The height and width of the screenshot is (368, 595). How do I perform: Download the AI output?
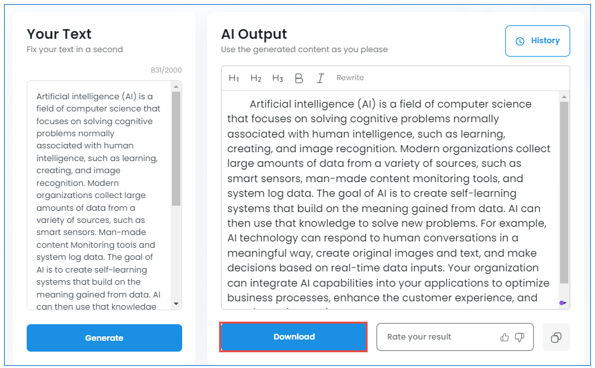coord(293,337)
